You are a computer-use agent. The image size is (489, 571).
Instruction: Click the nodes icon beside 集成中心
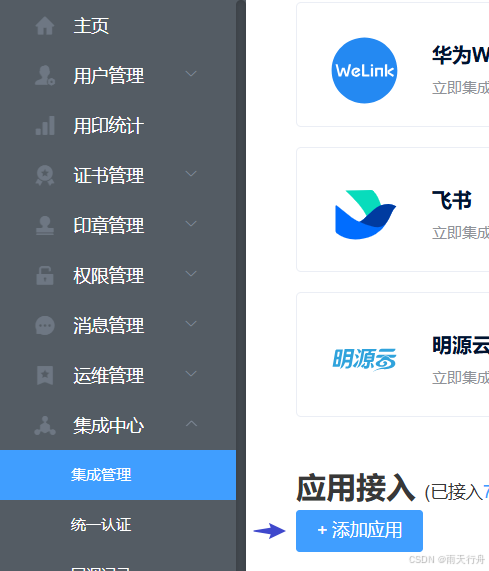[45, 425]
